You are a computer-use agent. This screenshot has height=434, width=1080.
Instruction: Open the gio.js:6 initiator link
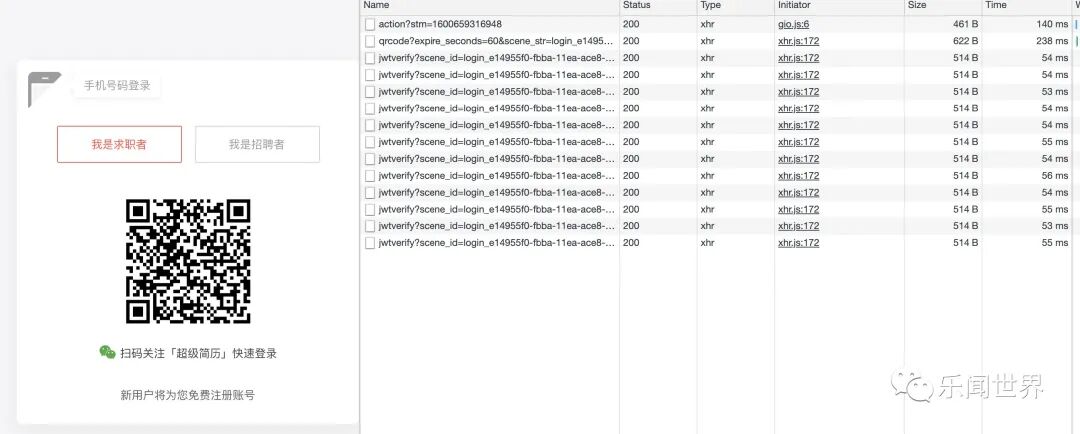[x=793, y=24]
